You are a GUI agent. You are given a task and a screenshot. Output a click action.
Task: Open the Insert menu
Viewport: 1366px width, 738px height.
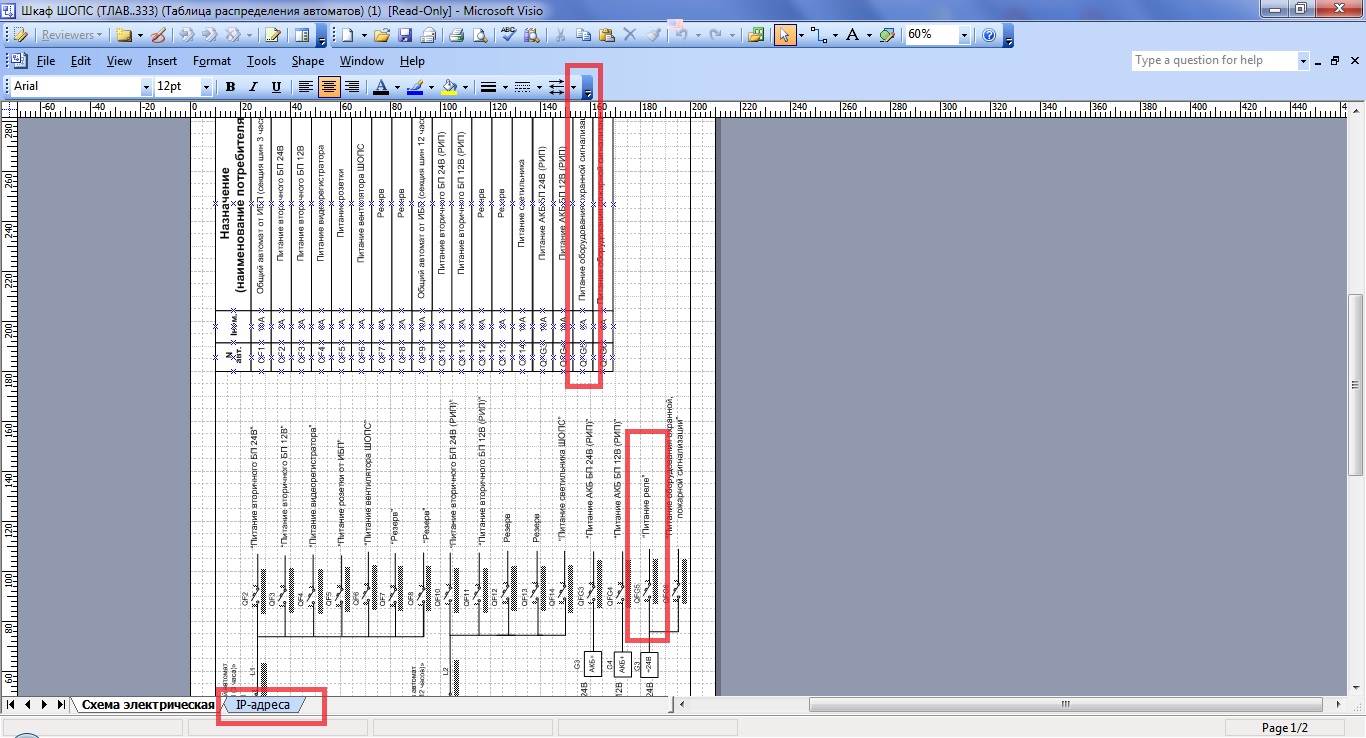tap(162, 61)
